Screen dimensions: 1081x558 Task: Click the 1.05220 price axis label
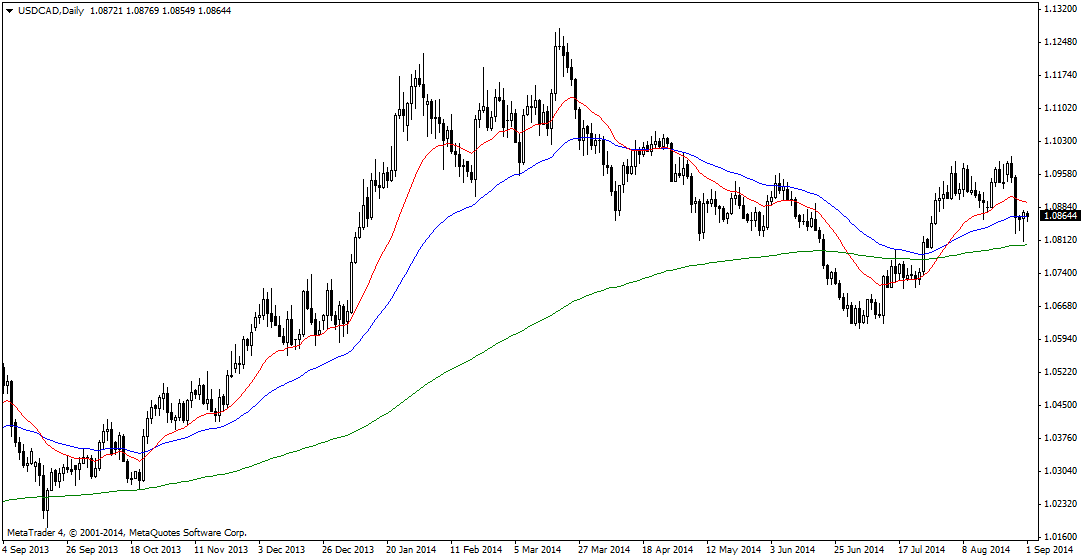tap(1060, 372)
